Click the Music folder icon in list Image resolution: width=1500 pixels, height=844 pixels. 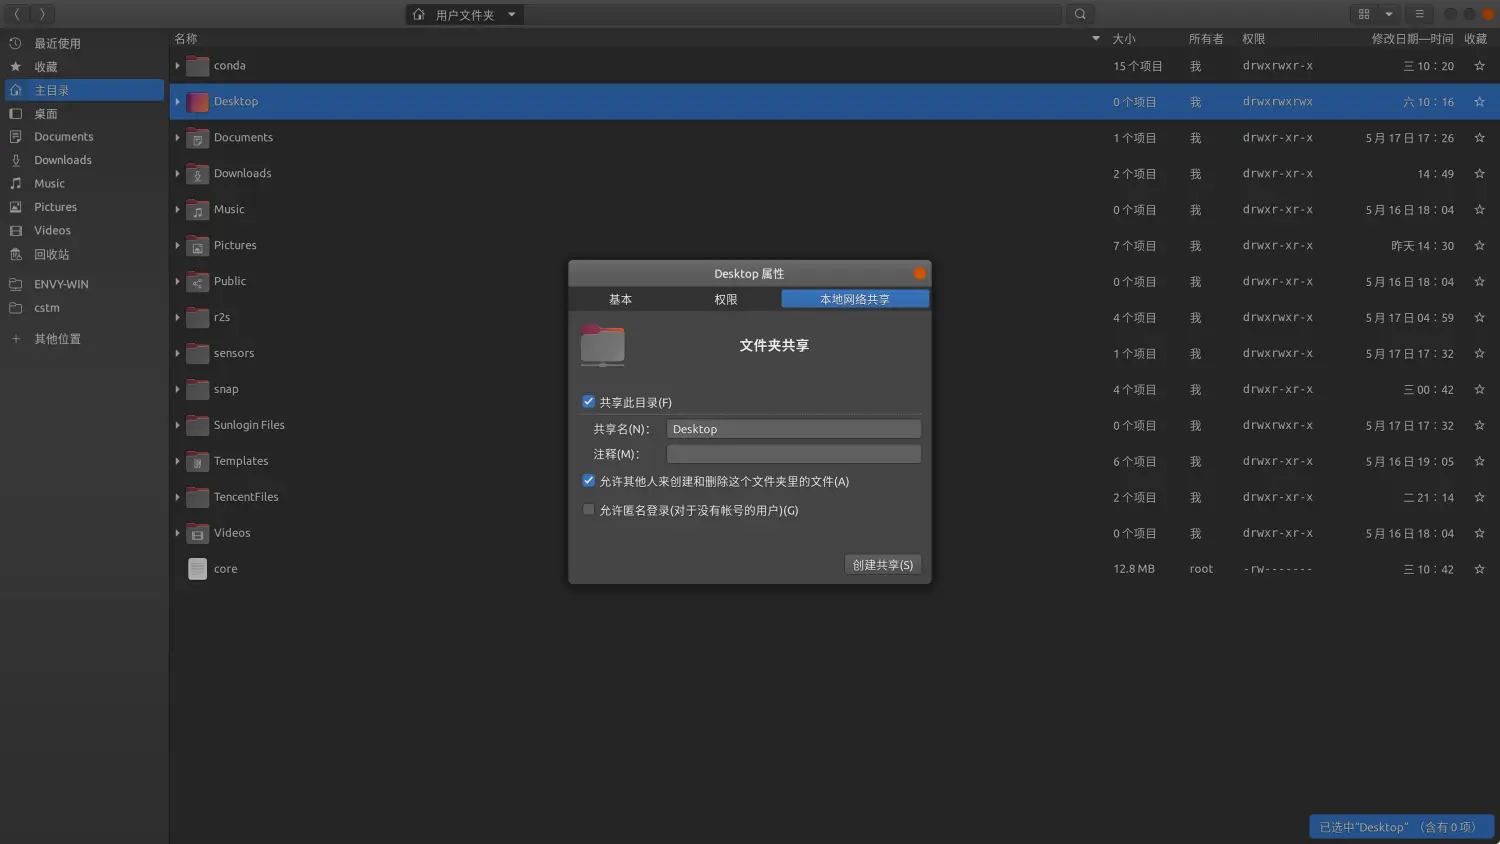pos(198,210)
